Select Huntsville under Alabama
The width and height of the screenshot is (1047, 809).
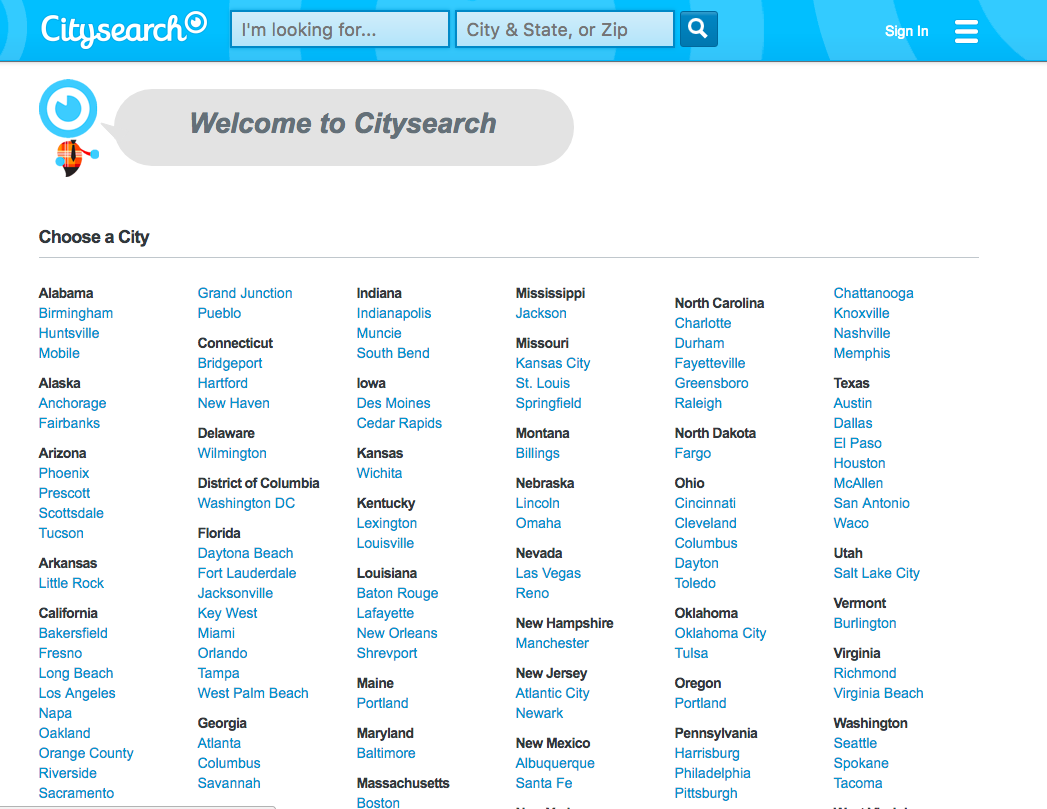[x=69, y=333]
